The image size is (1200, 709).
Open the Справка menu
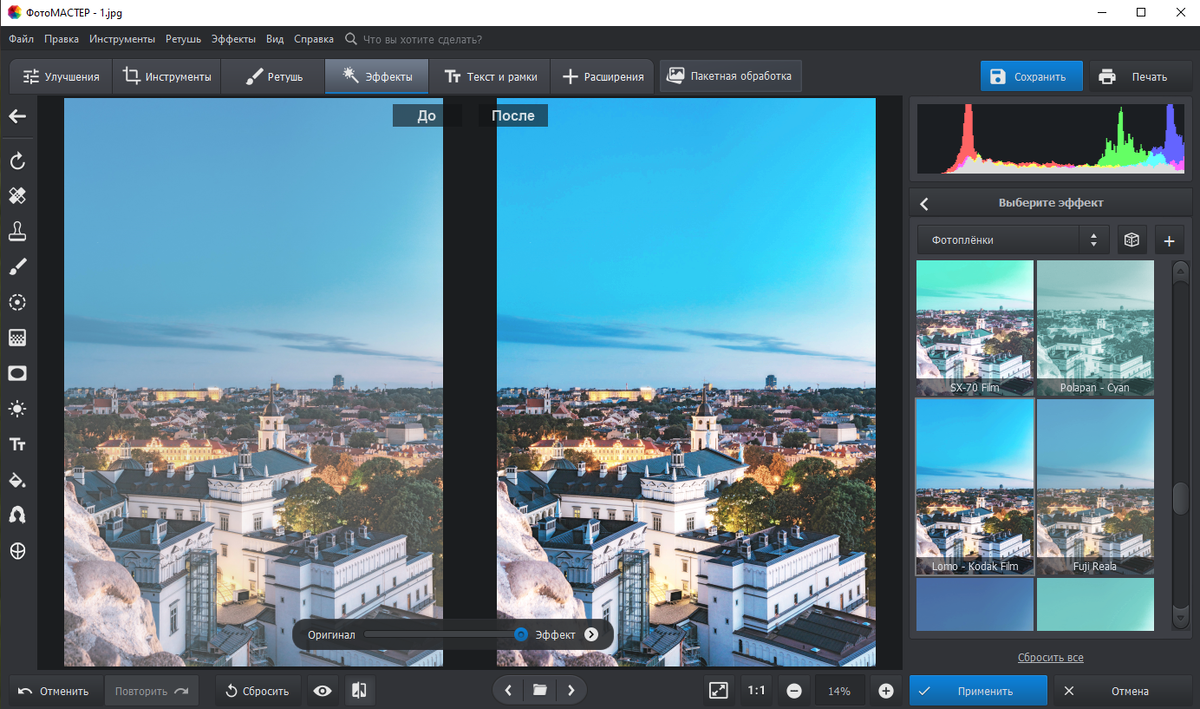point(314,39)
